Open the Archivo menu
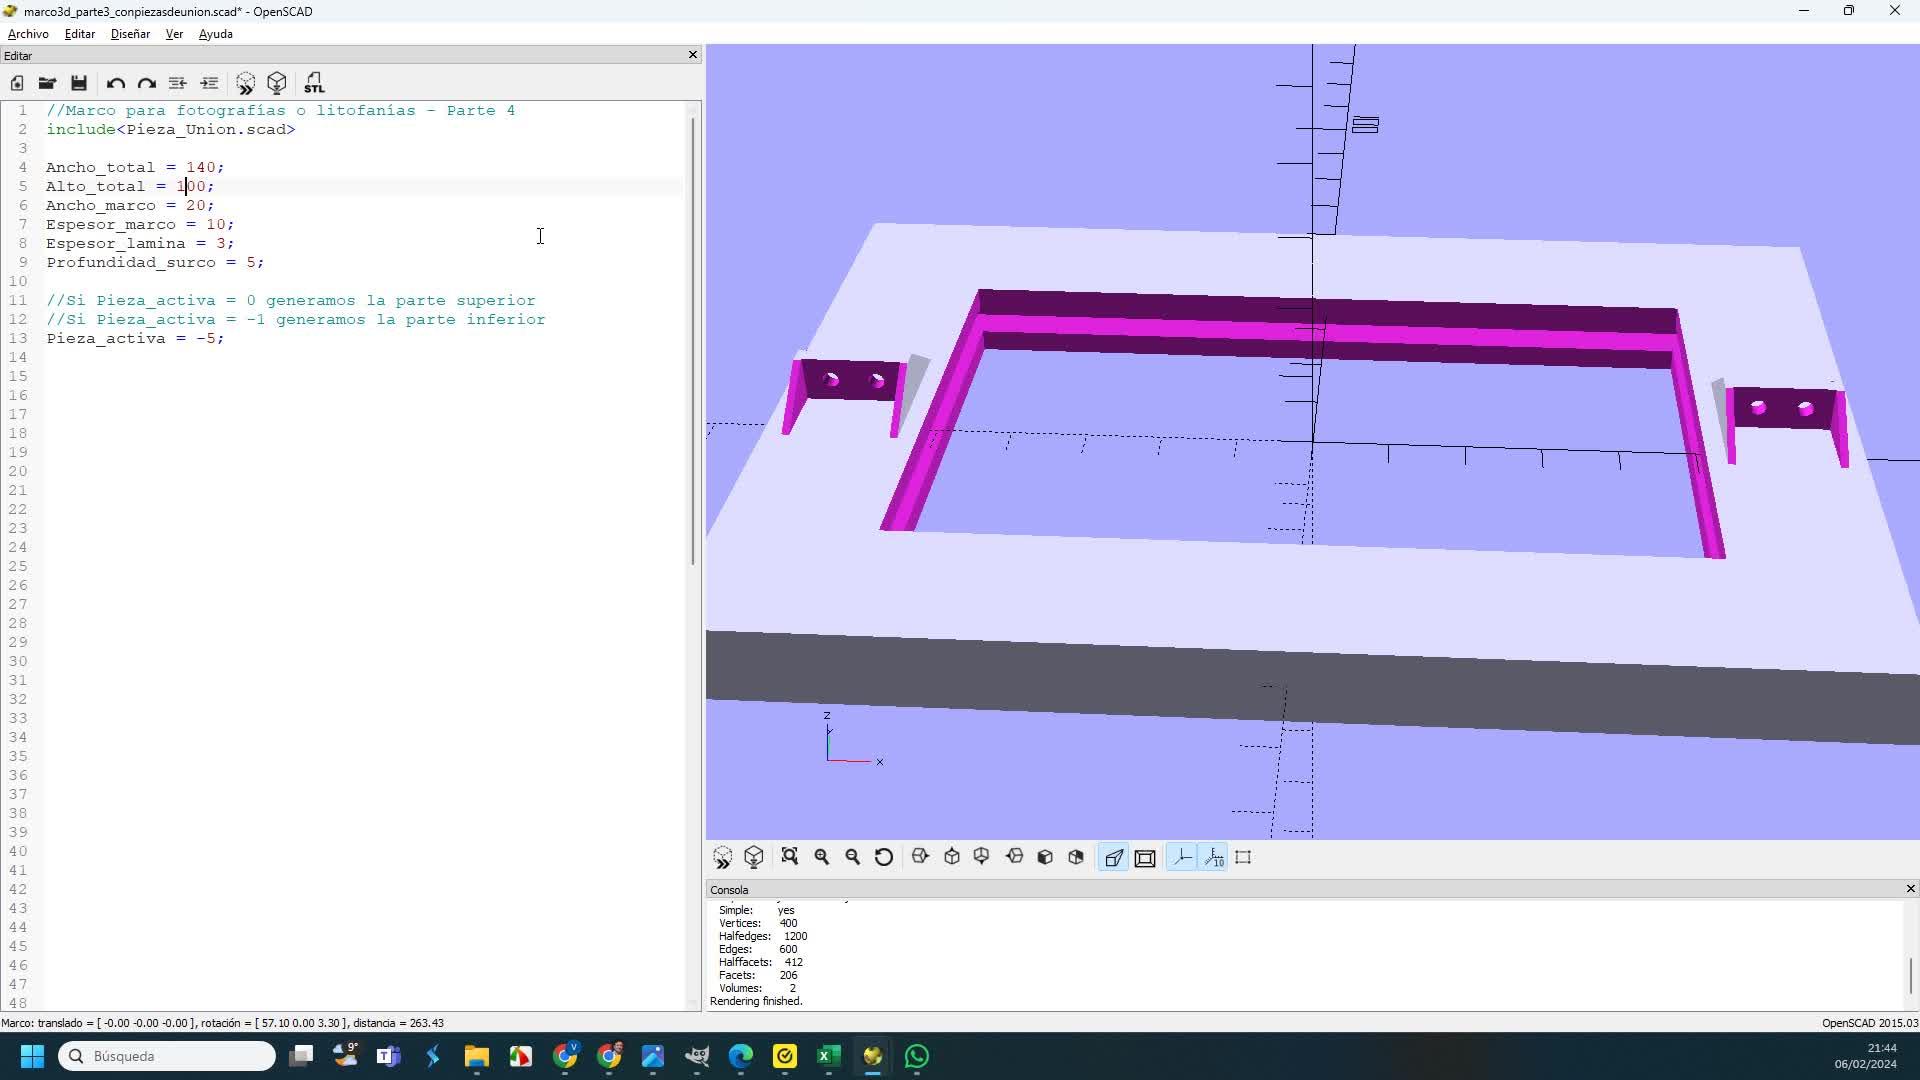Viewport: 1920px width, 1080px height. coord(28,34)
